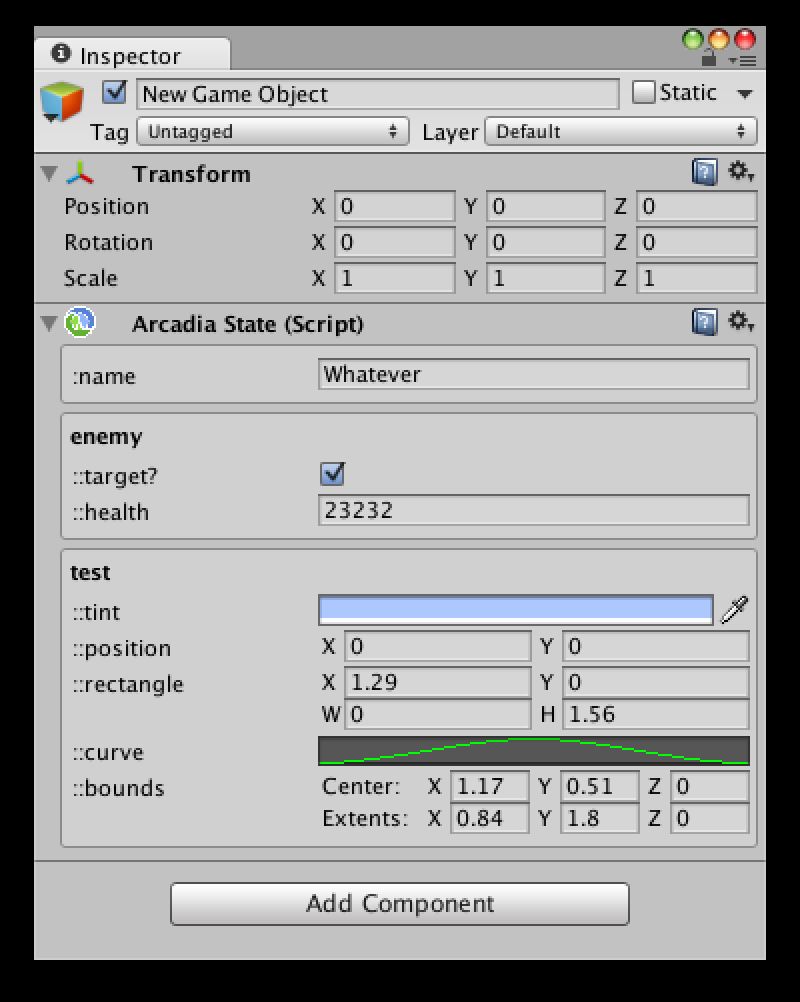Image resolution: width=800 pixels, height=1002 pixels.
Task: Click the game object cube icon
Action: click(61, 102)
